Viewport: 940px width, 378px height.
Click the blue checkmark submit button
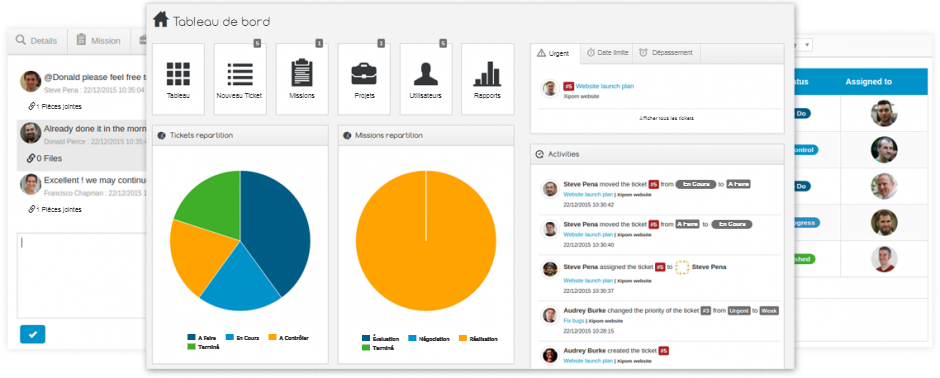pyautogui.click(x=32, y=334)
